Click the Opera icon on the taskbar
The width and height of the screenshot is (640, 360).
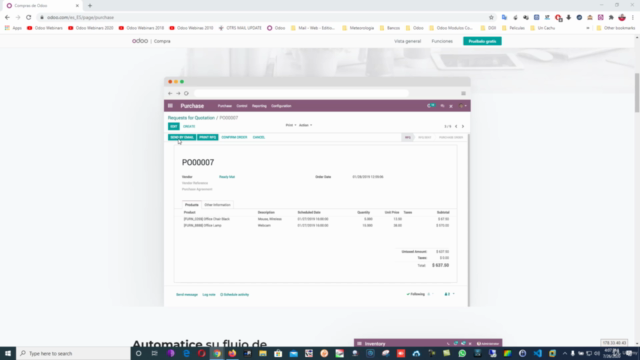pyautogui.click(x=202, y=353)
